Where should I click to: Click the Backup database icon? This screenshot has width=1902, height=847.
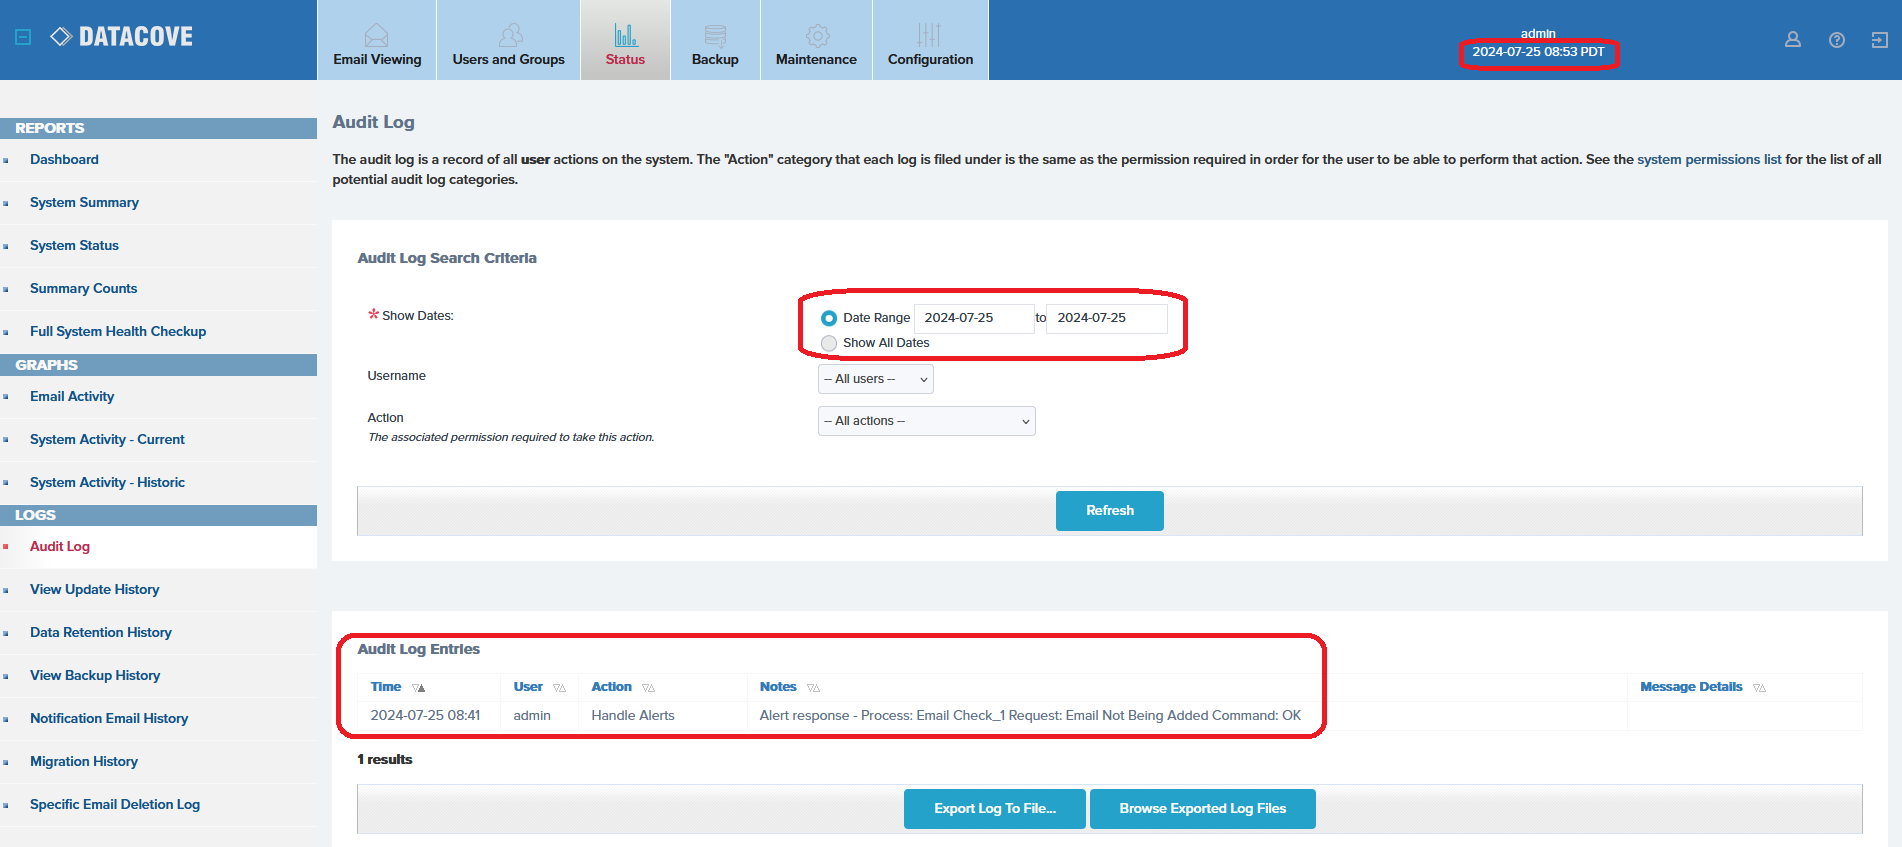[x=715, y=36]
